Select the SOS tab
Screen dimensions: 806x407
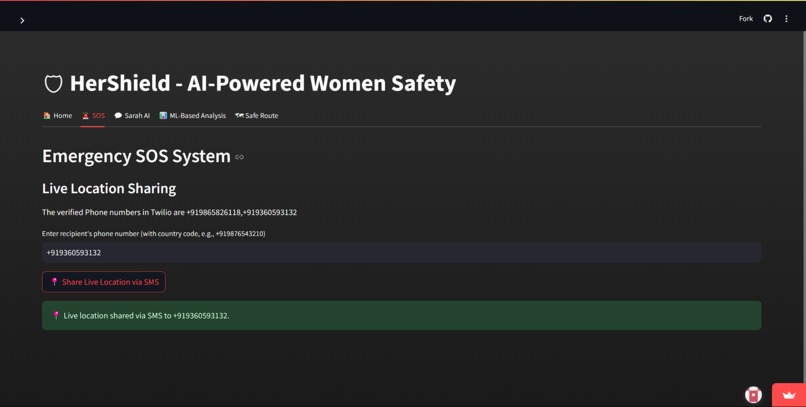pos(93,116)
